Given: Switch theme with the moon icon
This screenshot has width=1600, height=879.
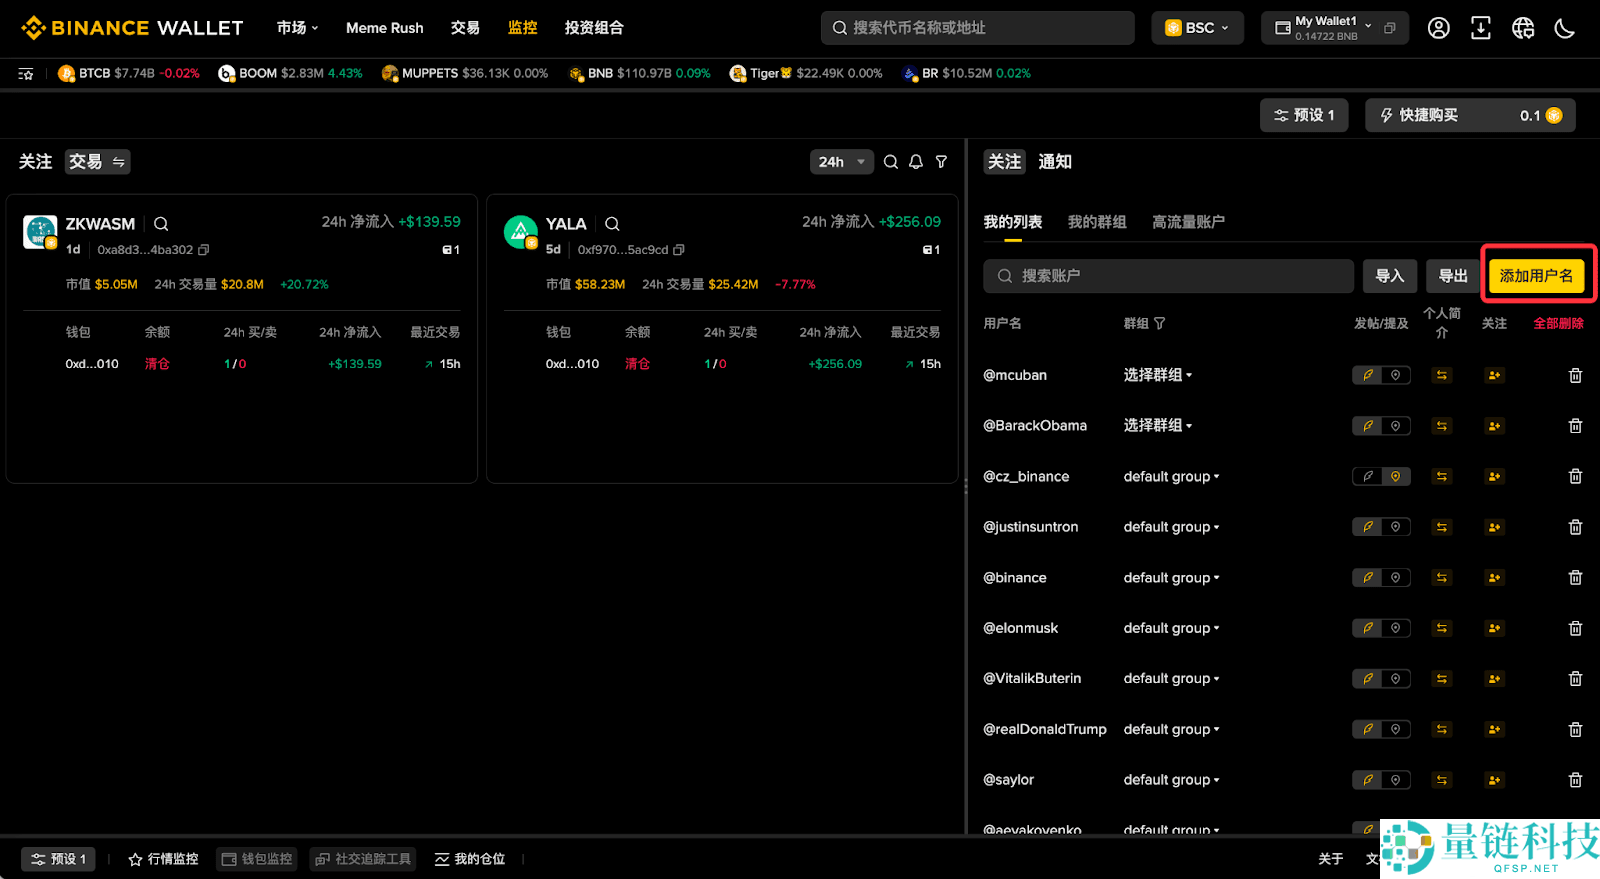Looking at the screenshot, I should [1565, 28].
